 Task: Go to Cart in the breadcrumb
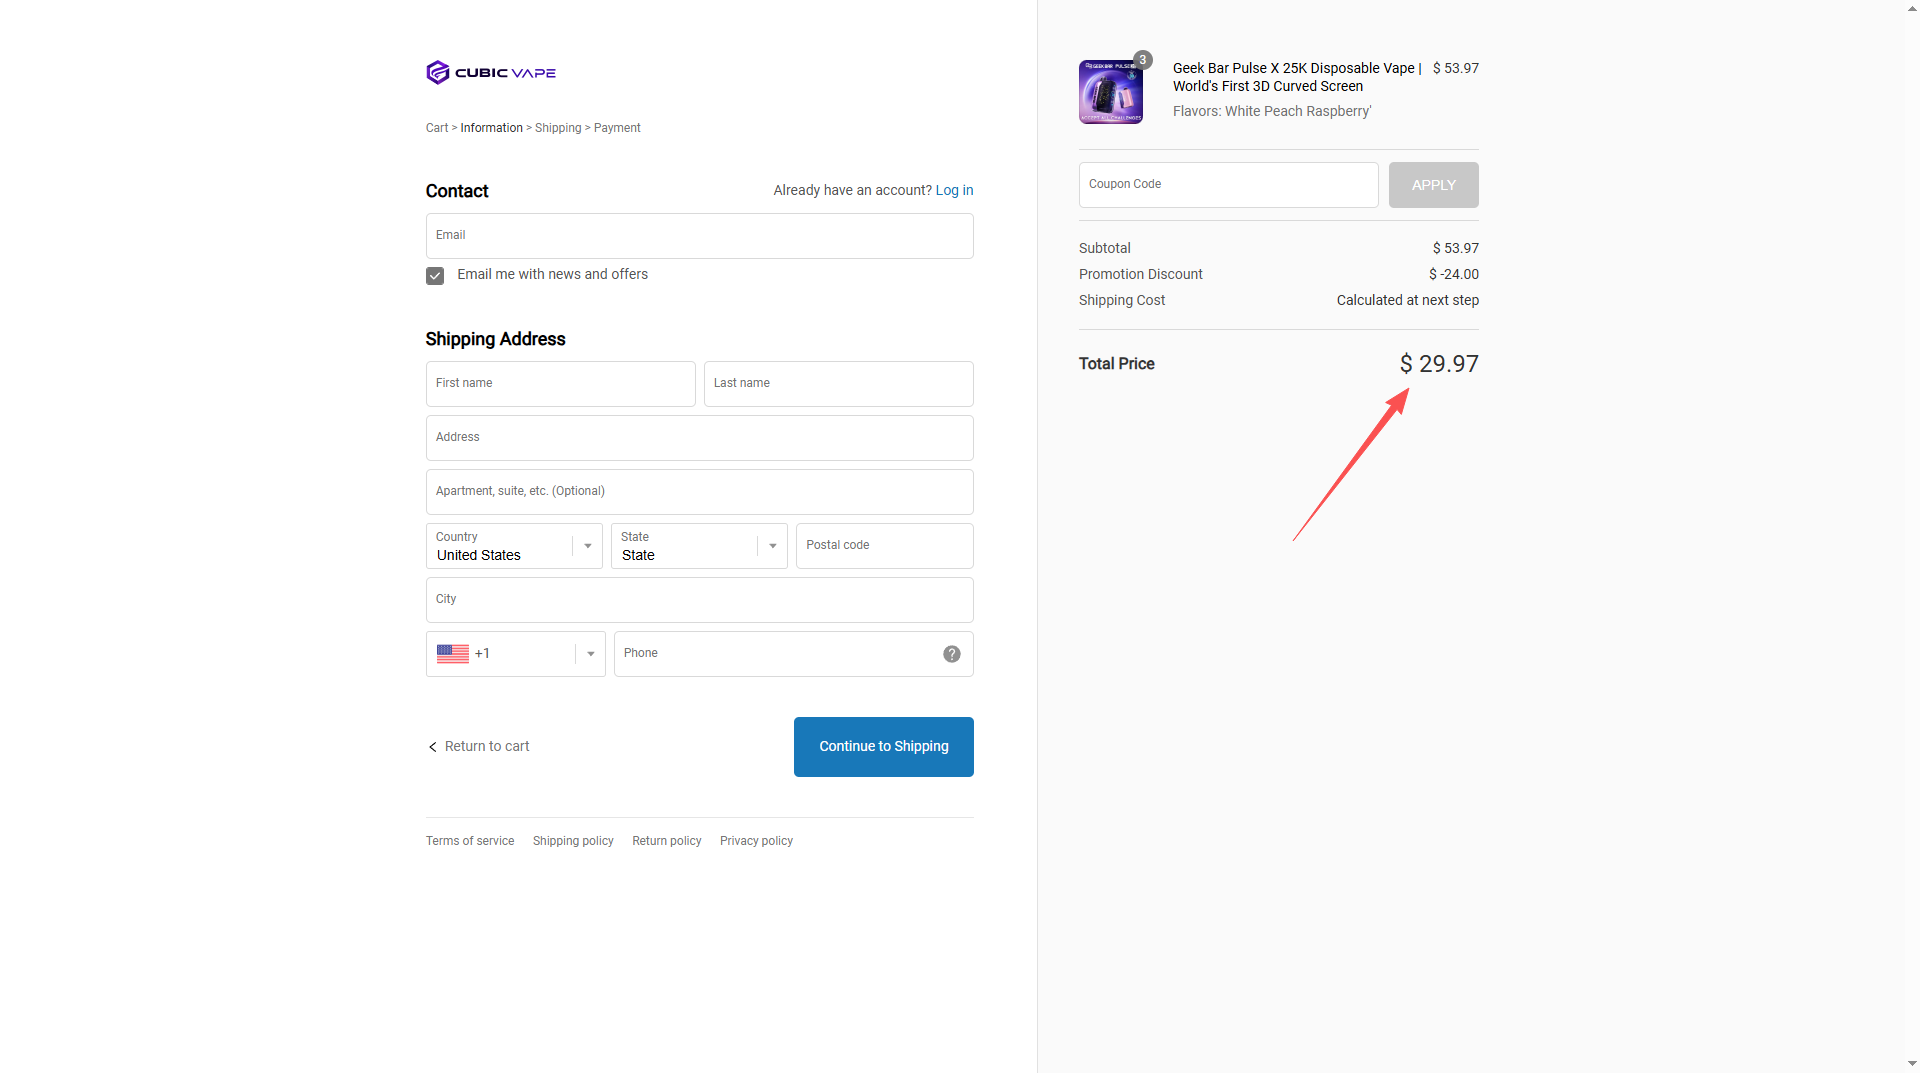[x=436, y=128]
